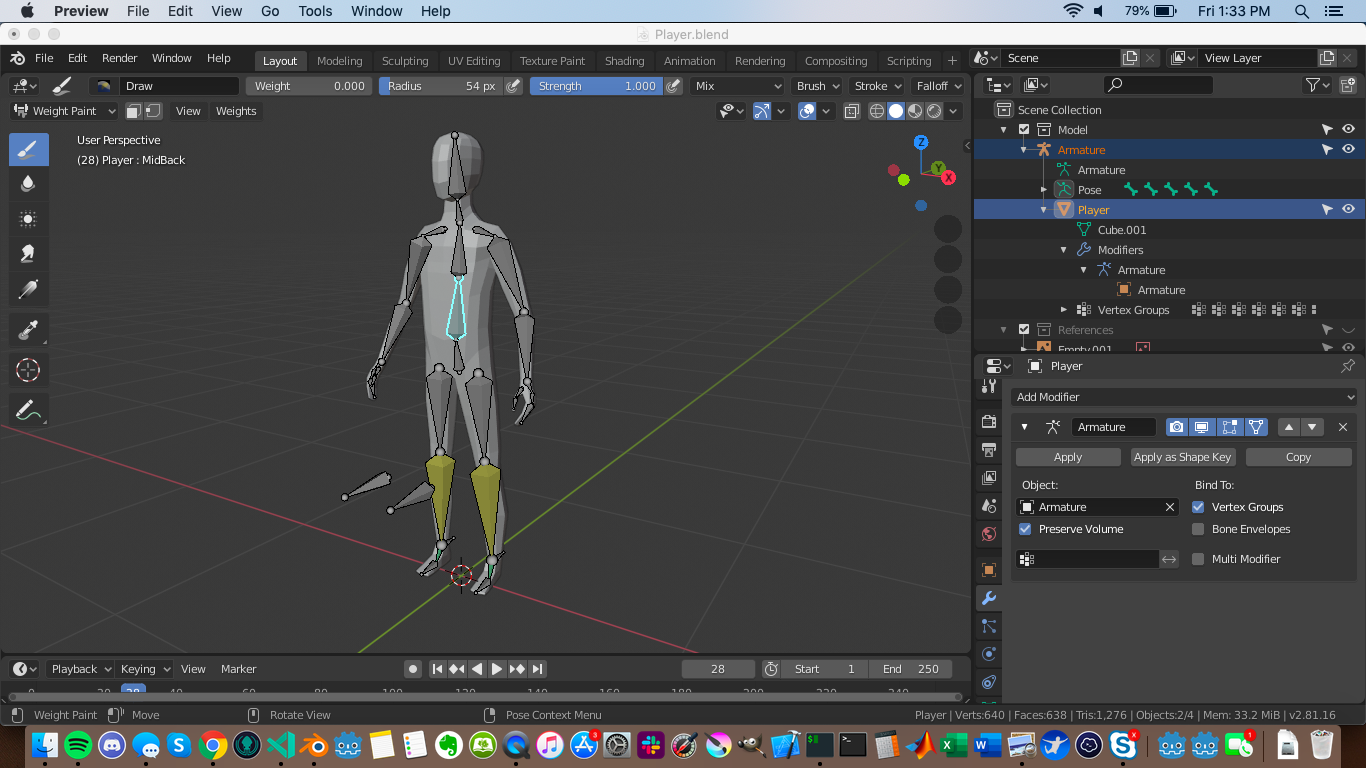The height and width of the screenshot is (768, 1366).
Task: Open the macOS Preview Tools menu
Action: pyautogui.click(x=315, y=11)
